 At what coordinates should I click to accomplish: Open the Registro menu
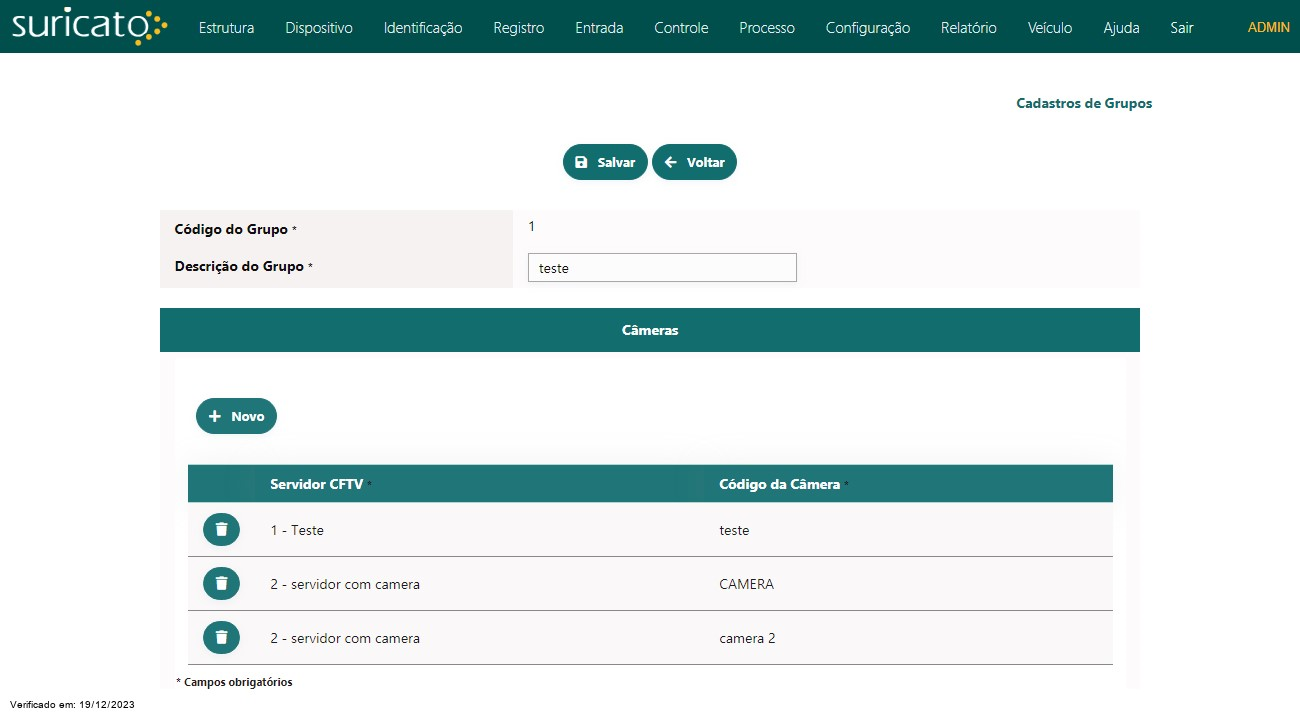[518, 28]
